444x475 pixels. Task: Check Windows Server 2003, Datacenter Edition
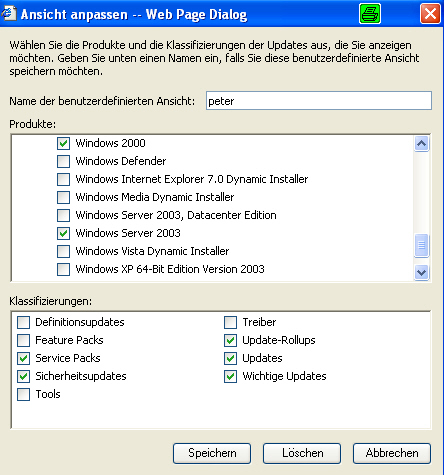click(x=63, y=215)
